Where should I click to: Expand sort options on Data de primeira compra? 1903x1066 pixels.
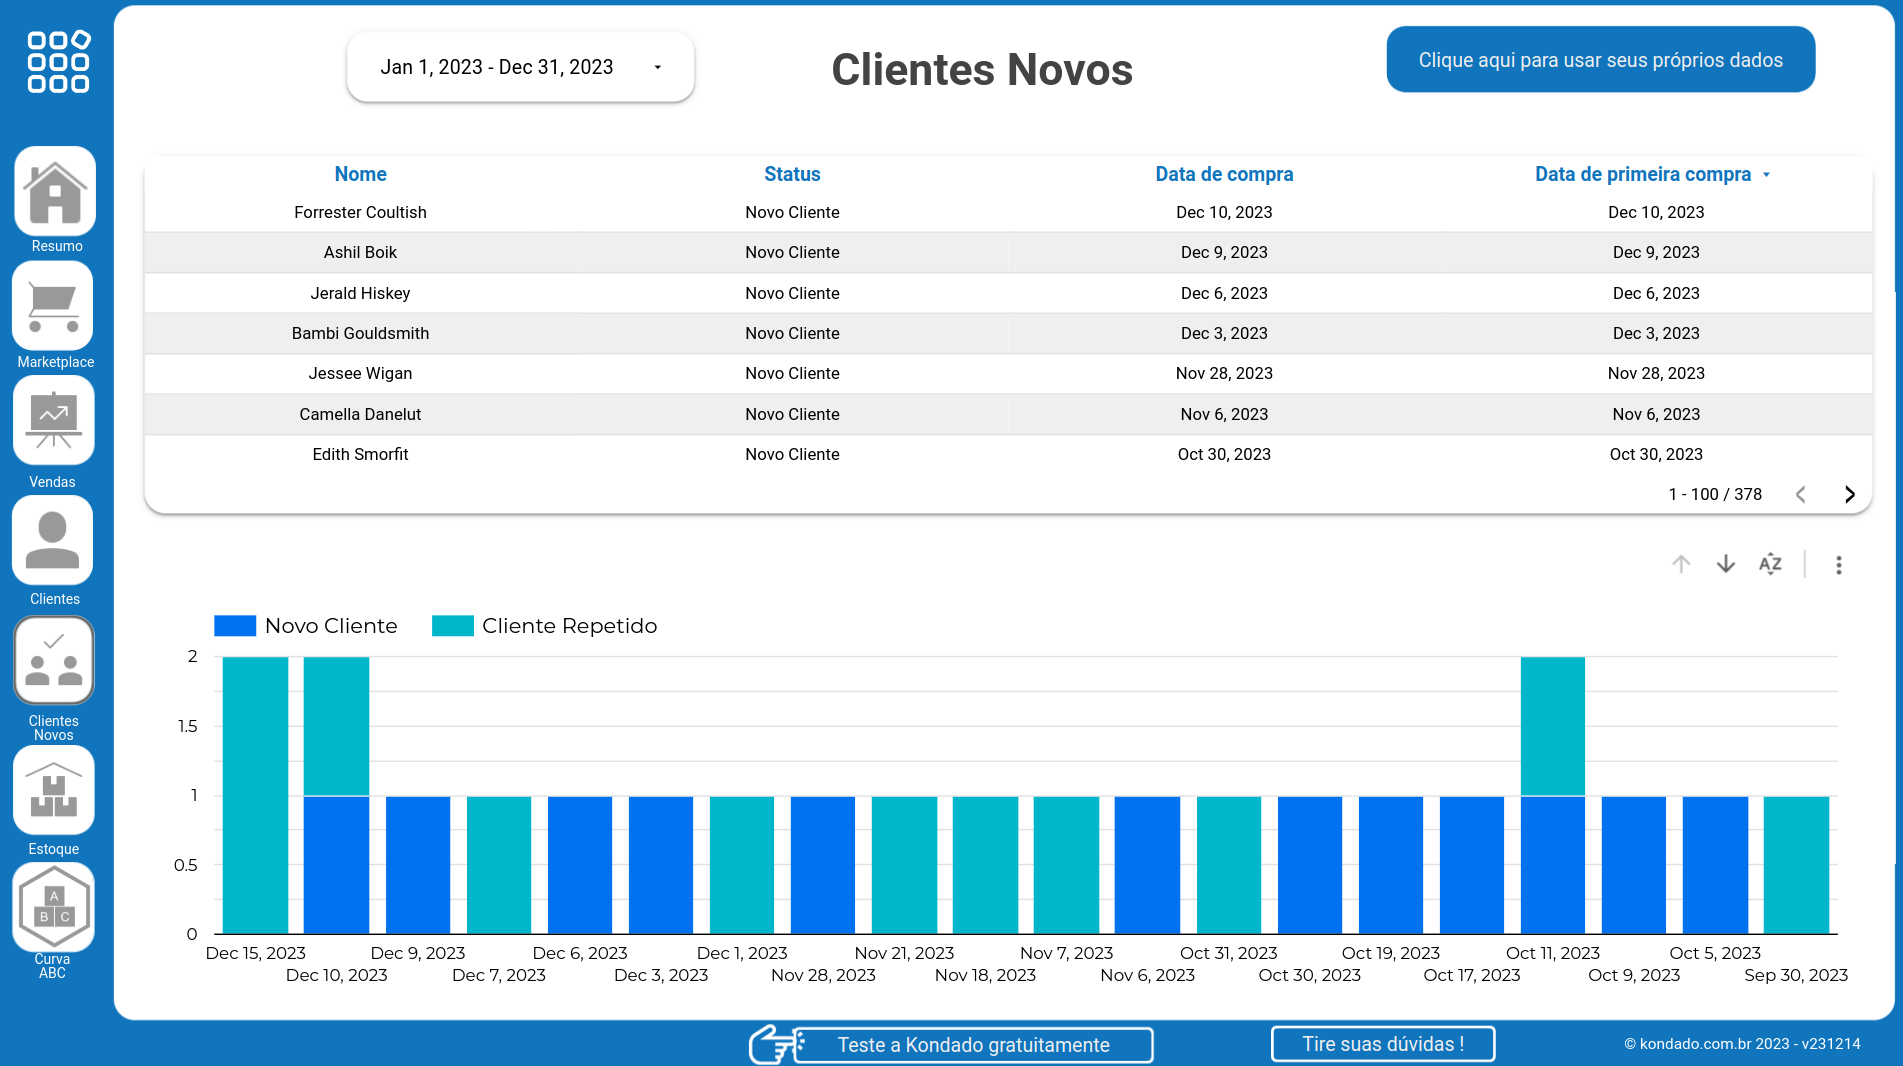(x=1766, y=174)
